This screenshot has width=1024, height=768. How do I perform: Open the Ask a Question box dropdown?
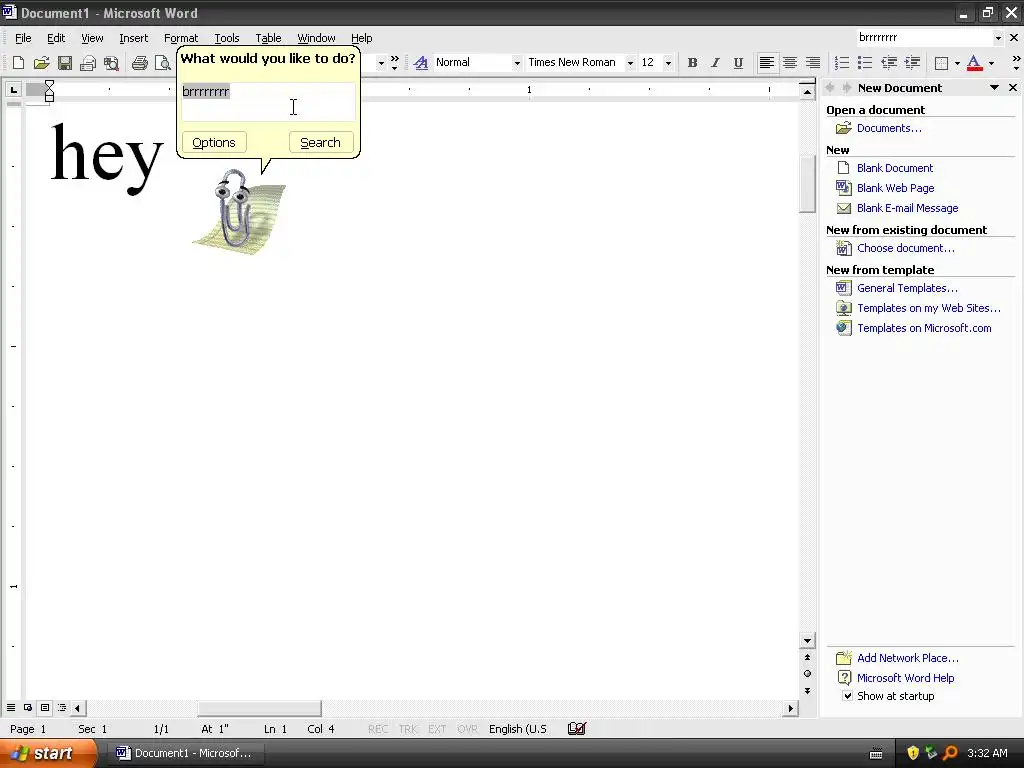pos(998,38)
